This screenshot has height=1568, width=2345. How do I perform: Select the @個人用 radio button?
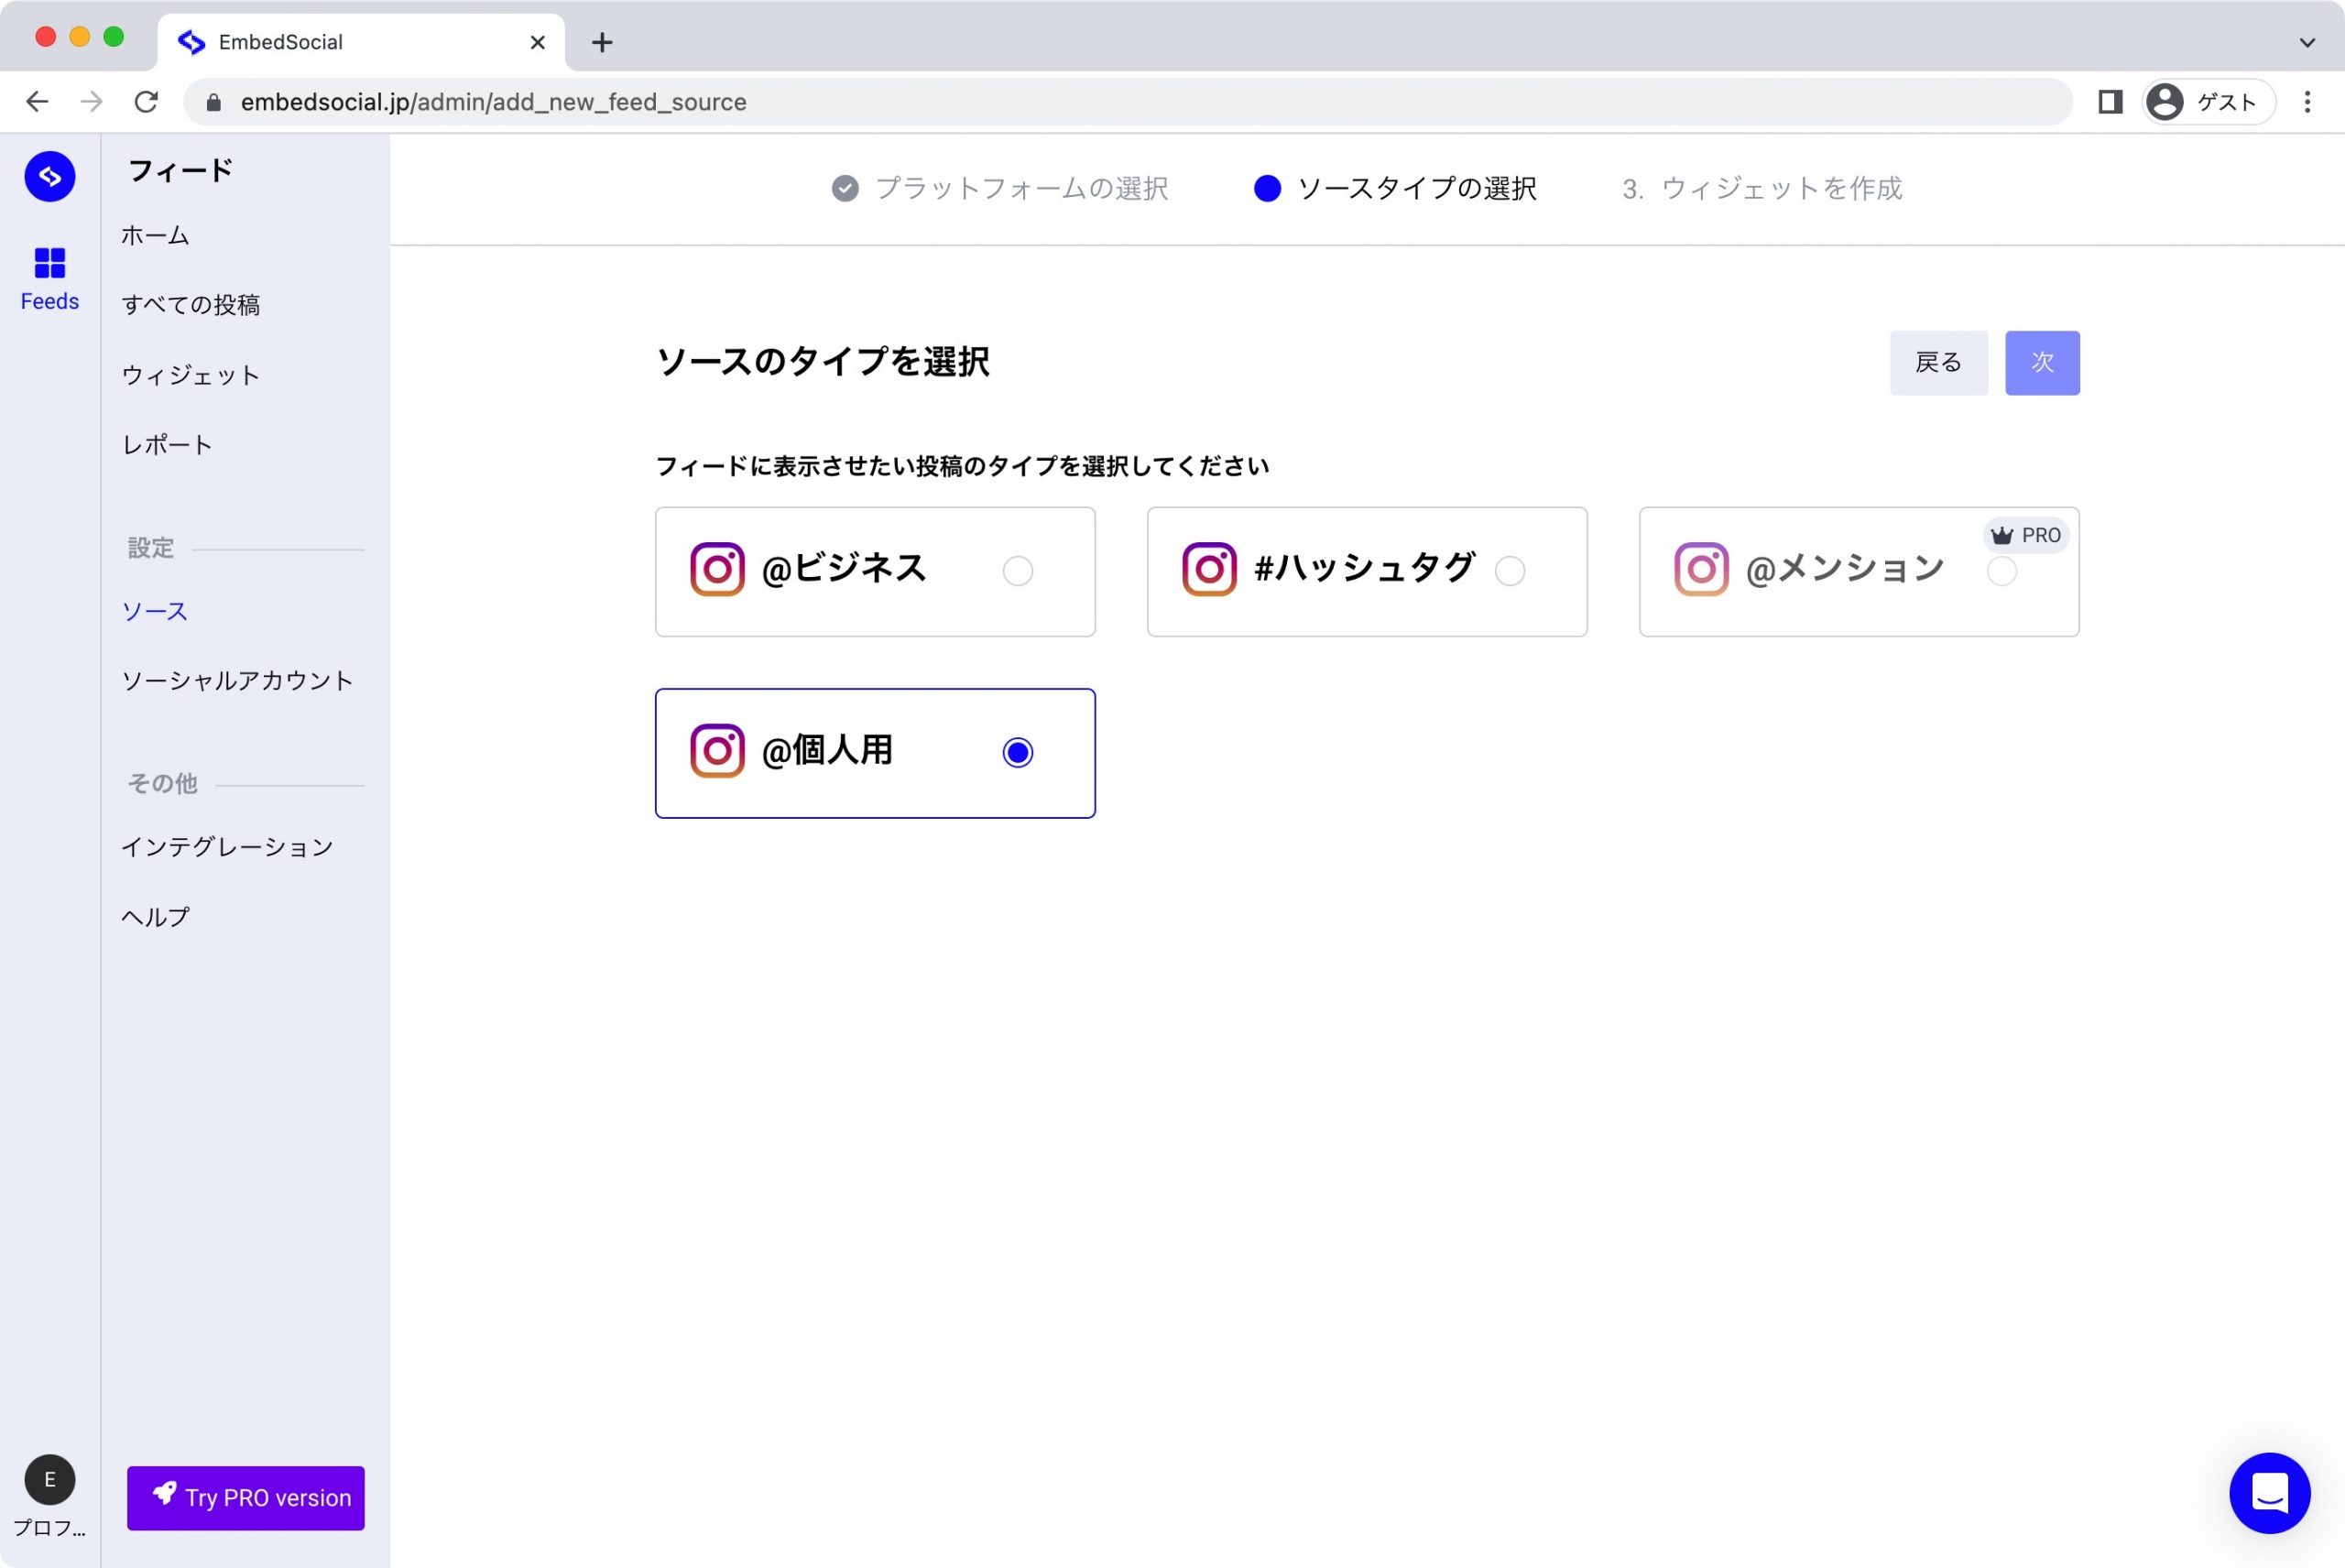coord(1017,752)
